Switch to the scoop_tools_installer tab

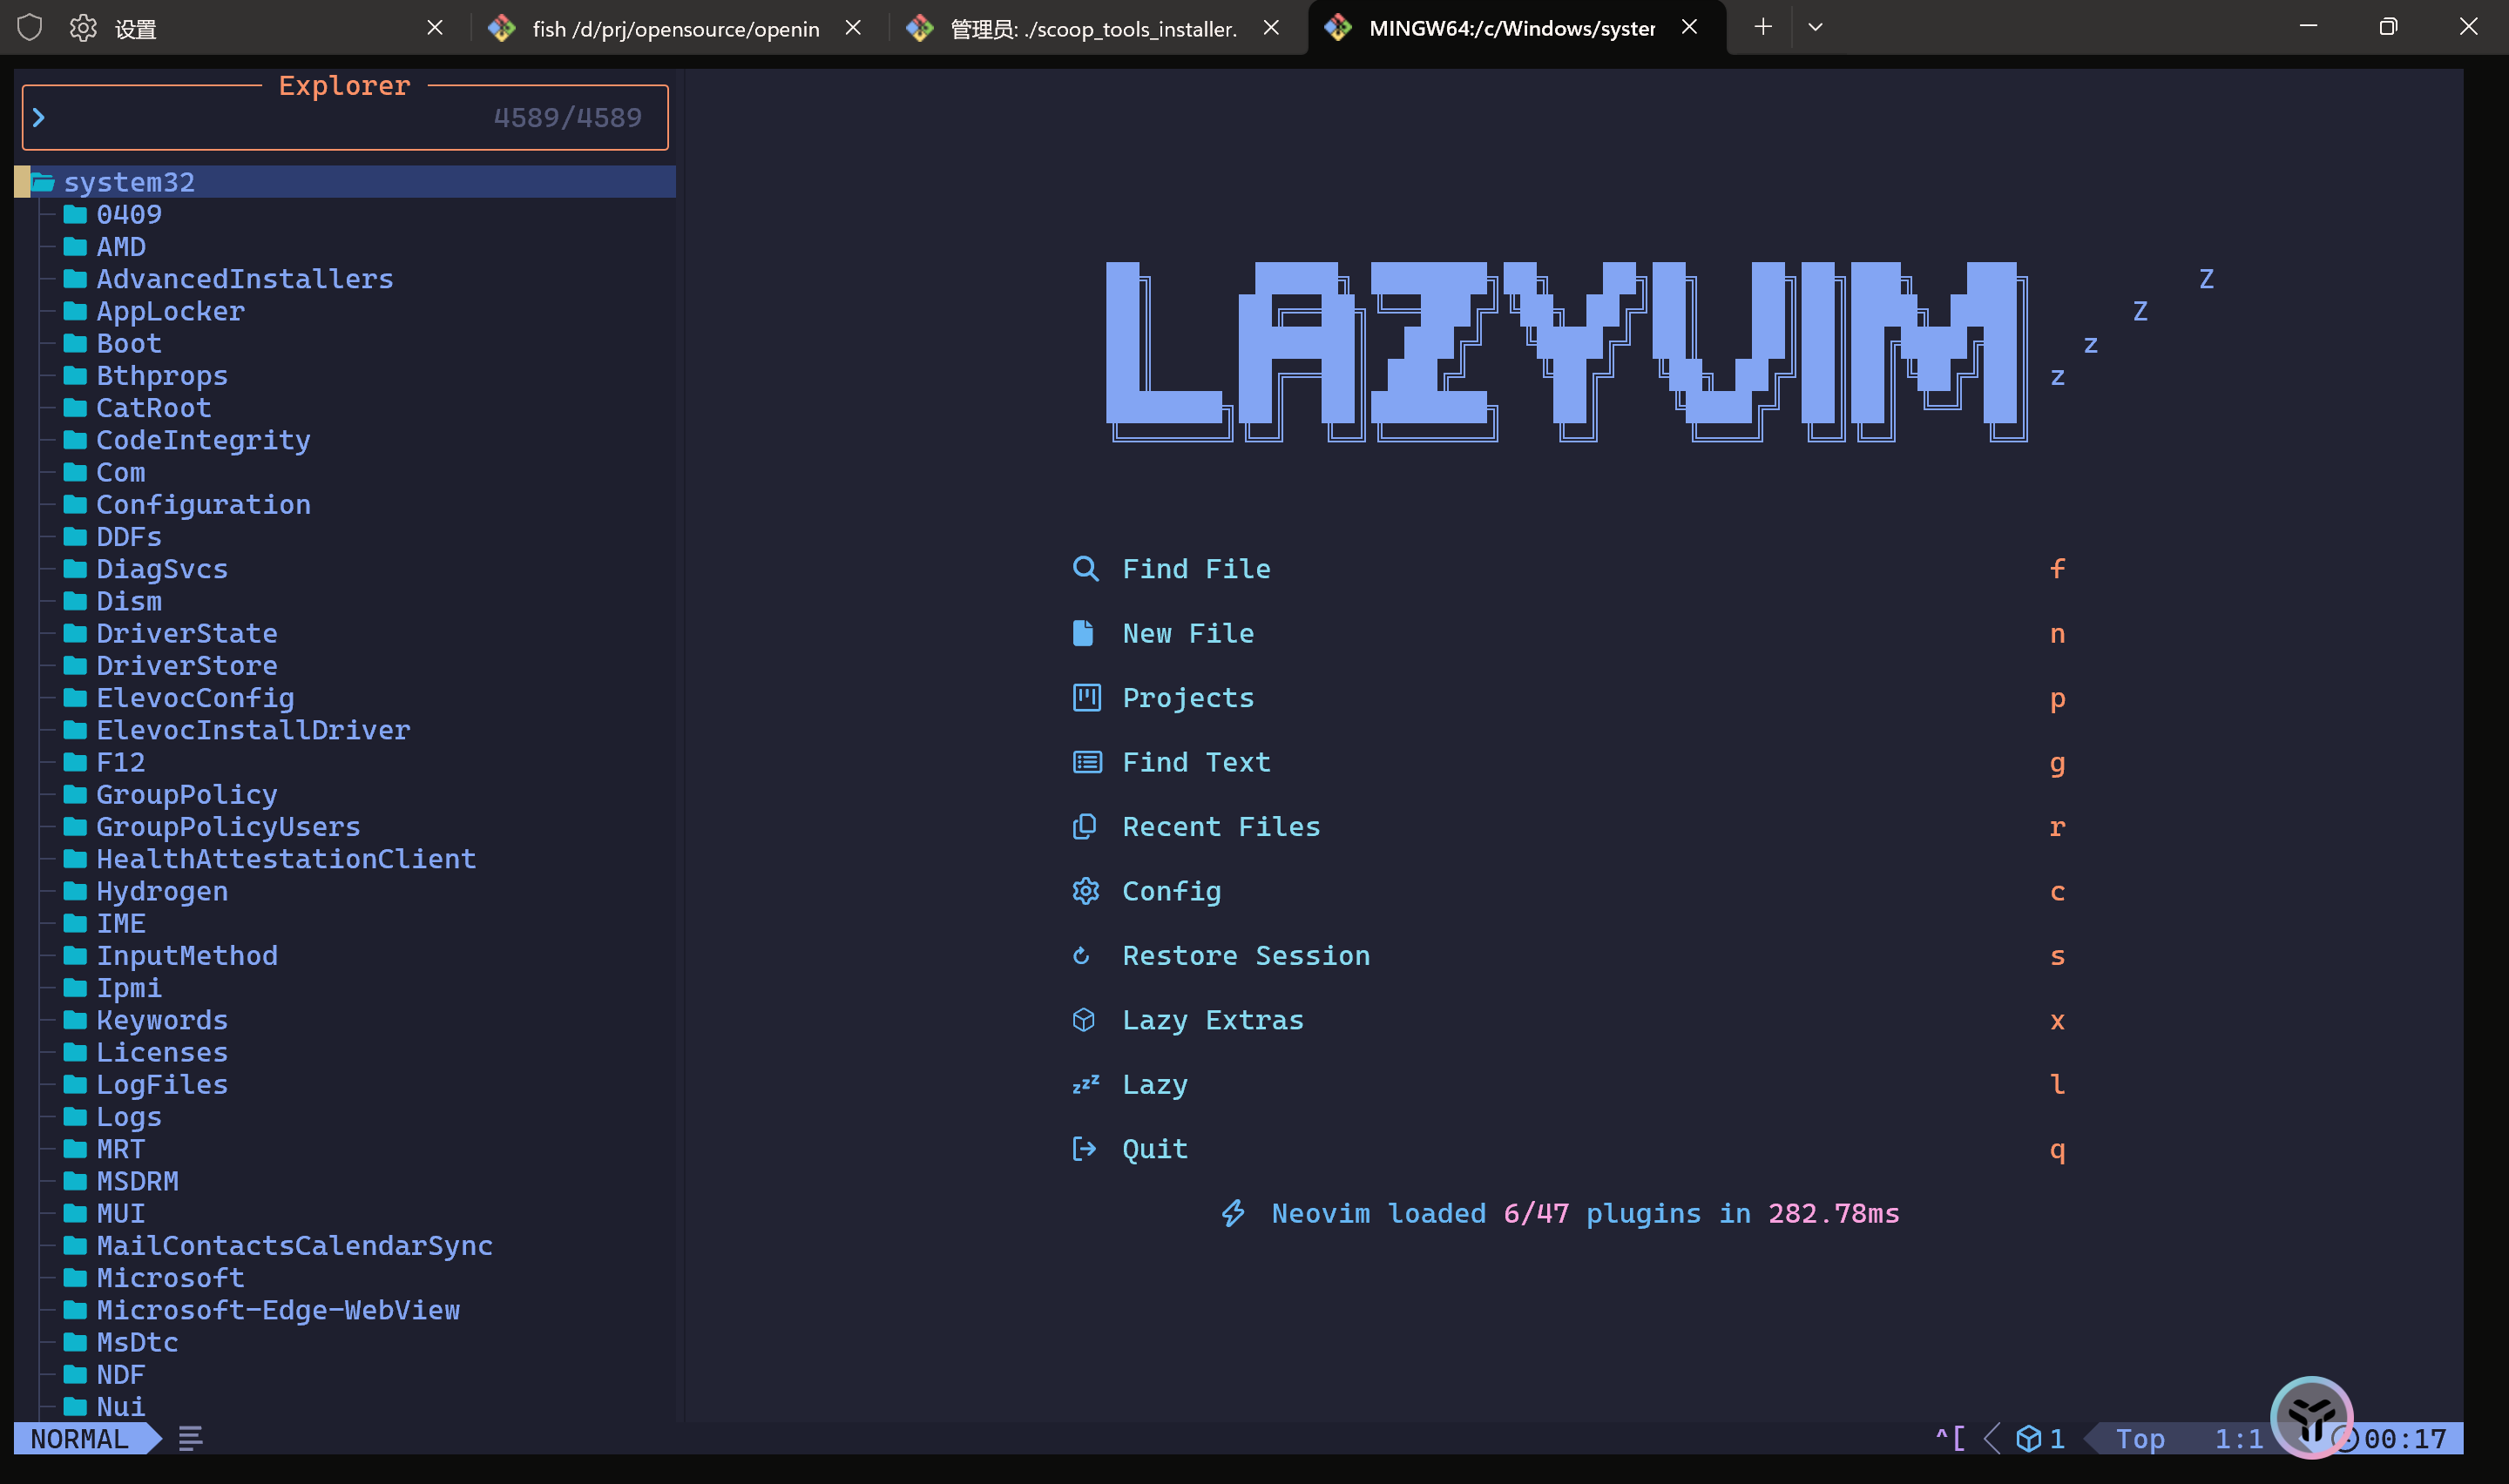[1093, 28]
